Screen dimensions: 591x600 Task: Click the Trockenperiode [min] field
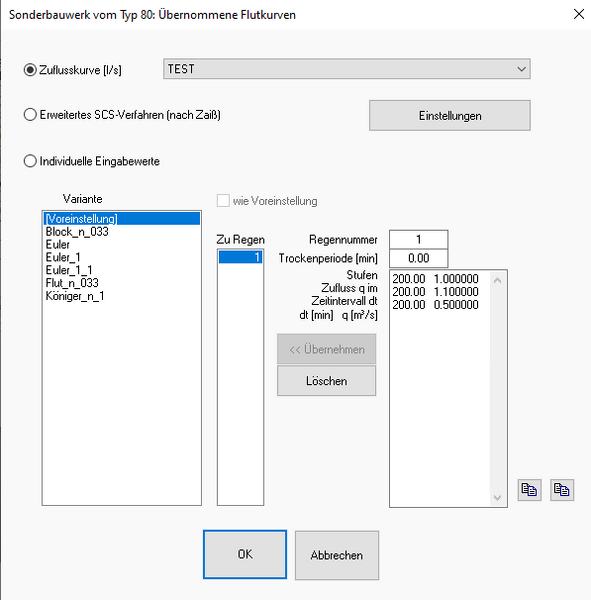tap(418, 258)
